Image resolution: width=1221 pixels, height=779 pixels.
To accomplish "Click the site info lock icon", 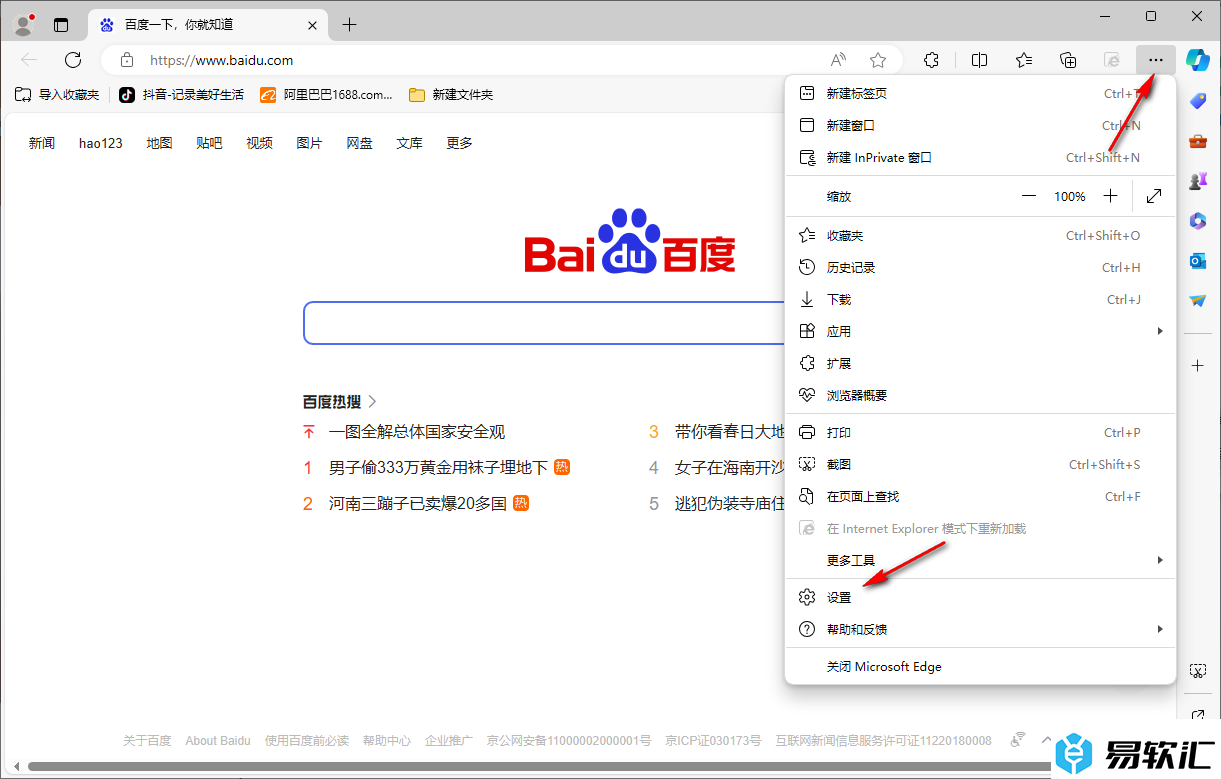I will coord(127,60).
